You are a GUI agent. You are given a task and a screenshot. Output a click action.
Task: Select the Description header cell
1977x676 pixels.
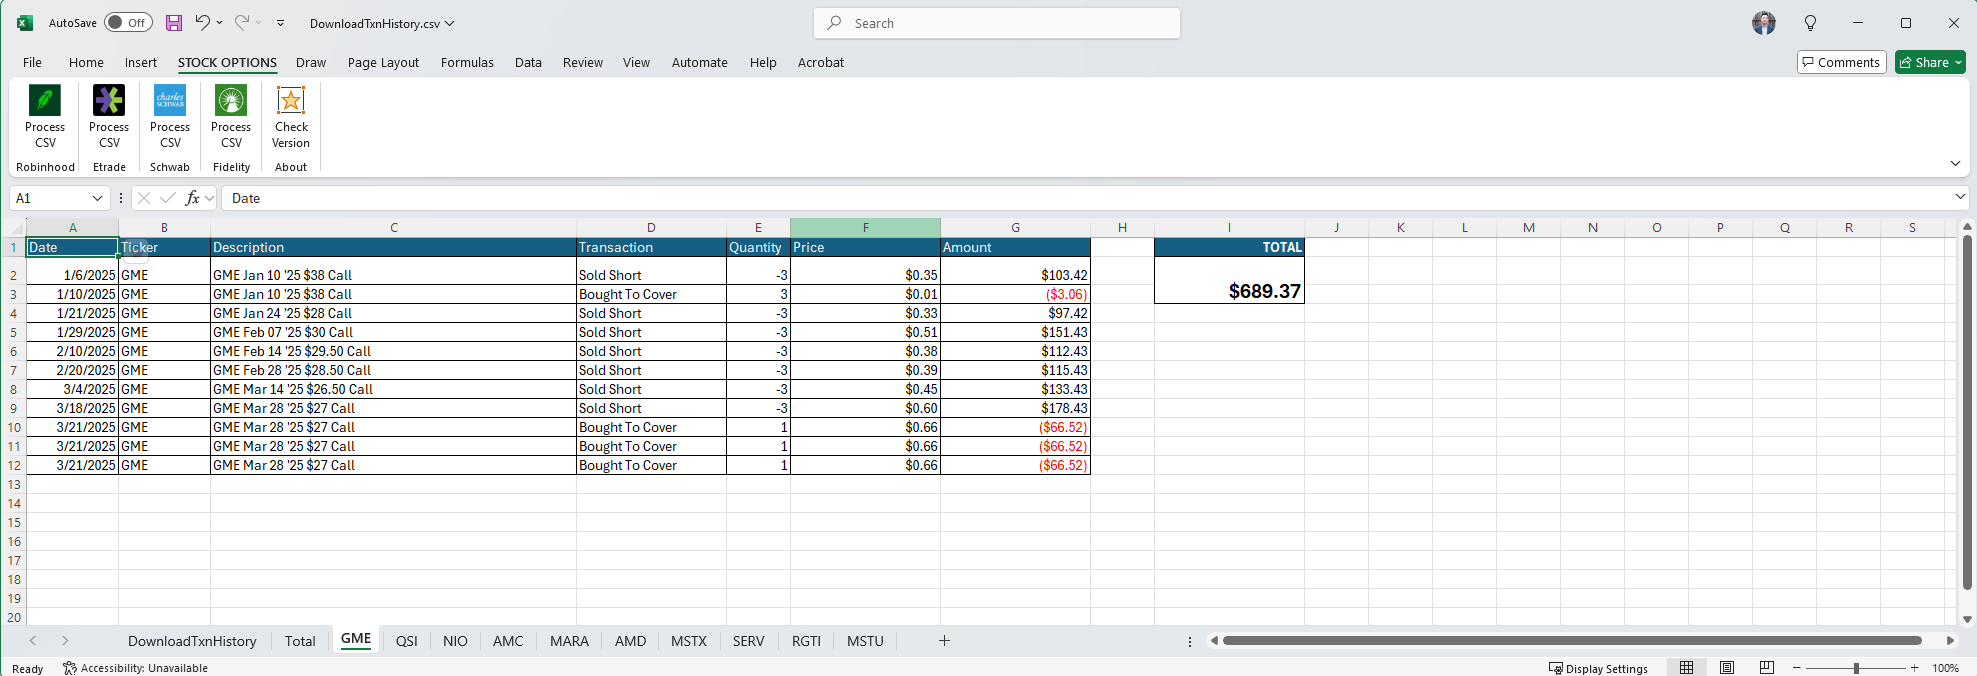(393, 247)
